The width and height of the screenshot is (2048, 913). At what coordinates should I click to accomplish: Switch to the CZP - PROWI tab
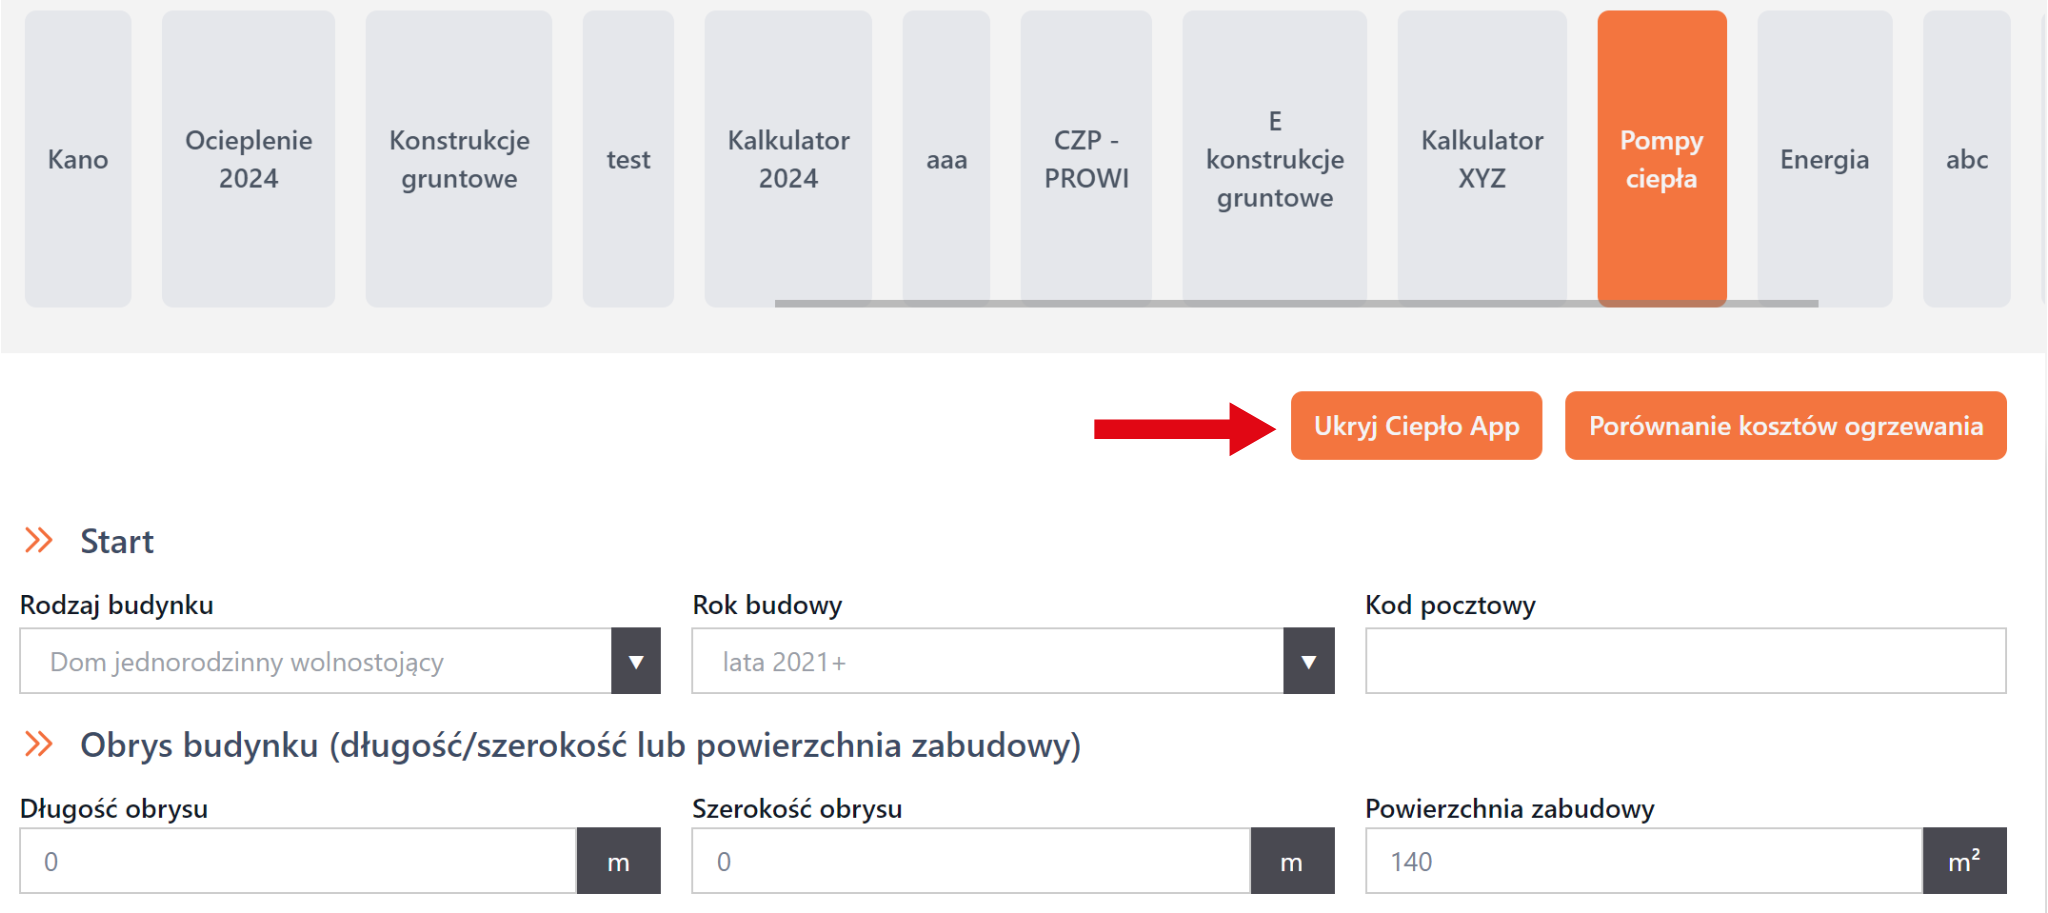(1086, 159)
